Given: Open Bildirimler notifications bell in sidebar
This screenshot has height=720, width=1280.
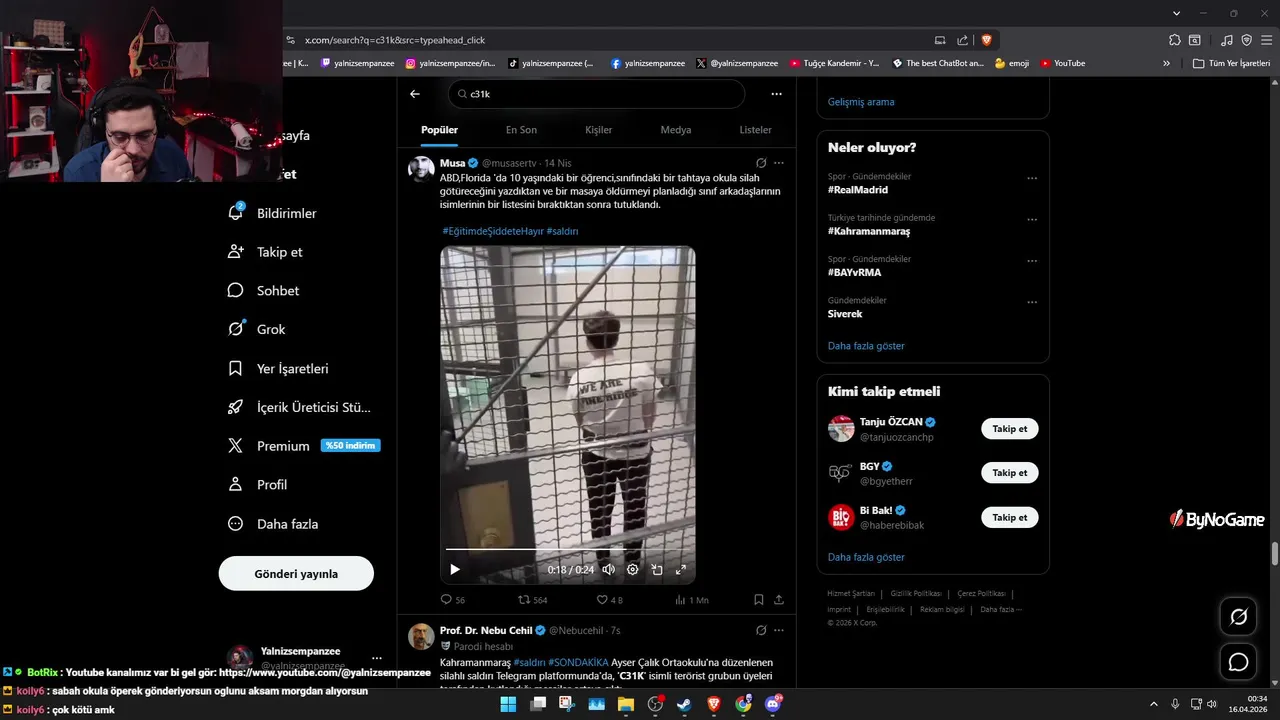Looking at the screenshot, I should pos(272,213).
